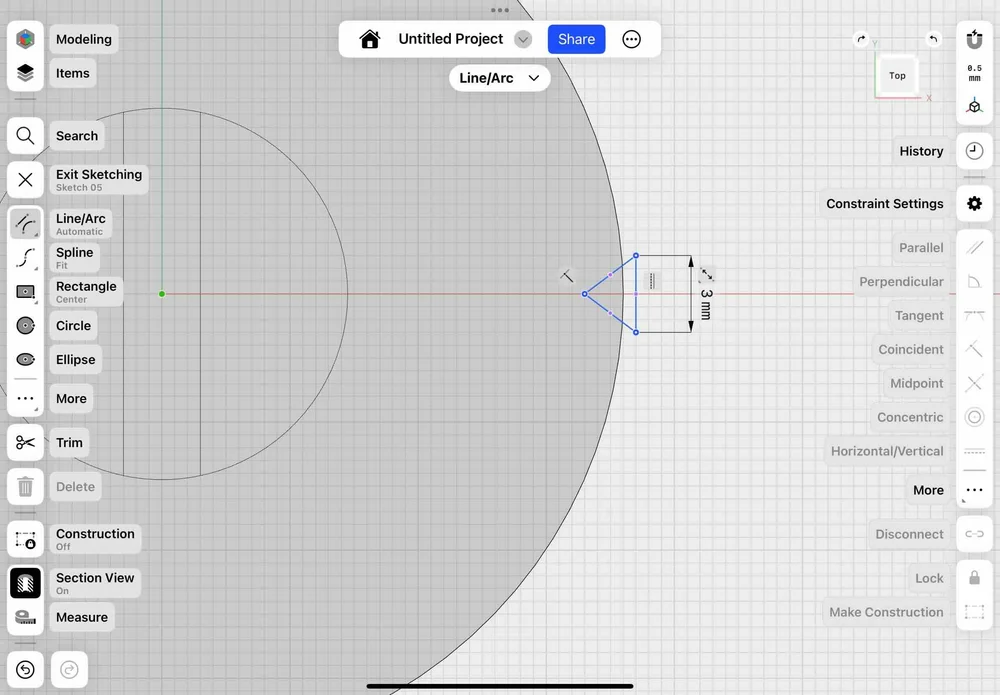Click the Items label
The image size is (1000, 695).
coord(73,73)
